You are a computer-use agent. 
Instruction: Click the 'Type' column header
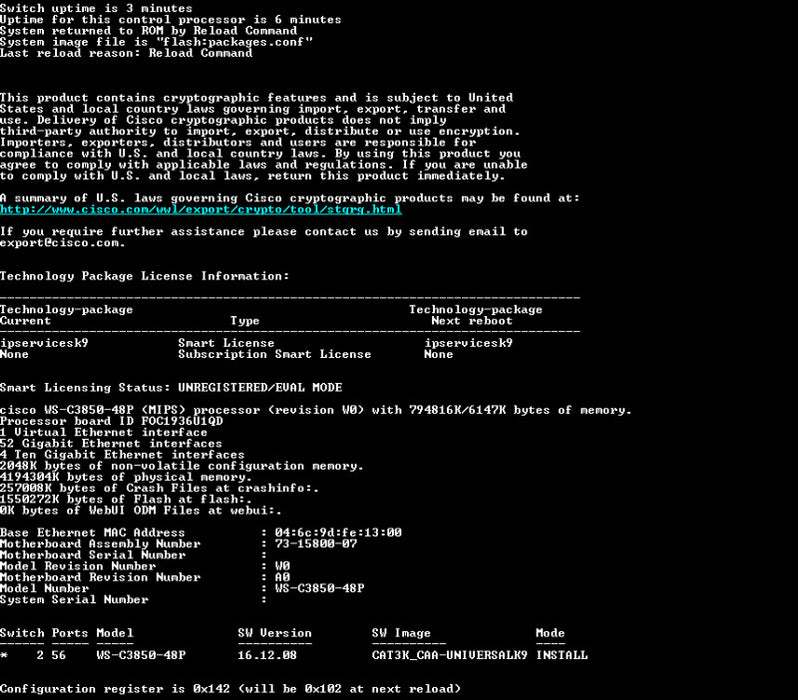pyautogui.click(x=245, y=321)
